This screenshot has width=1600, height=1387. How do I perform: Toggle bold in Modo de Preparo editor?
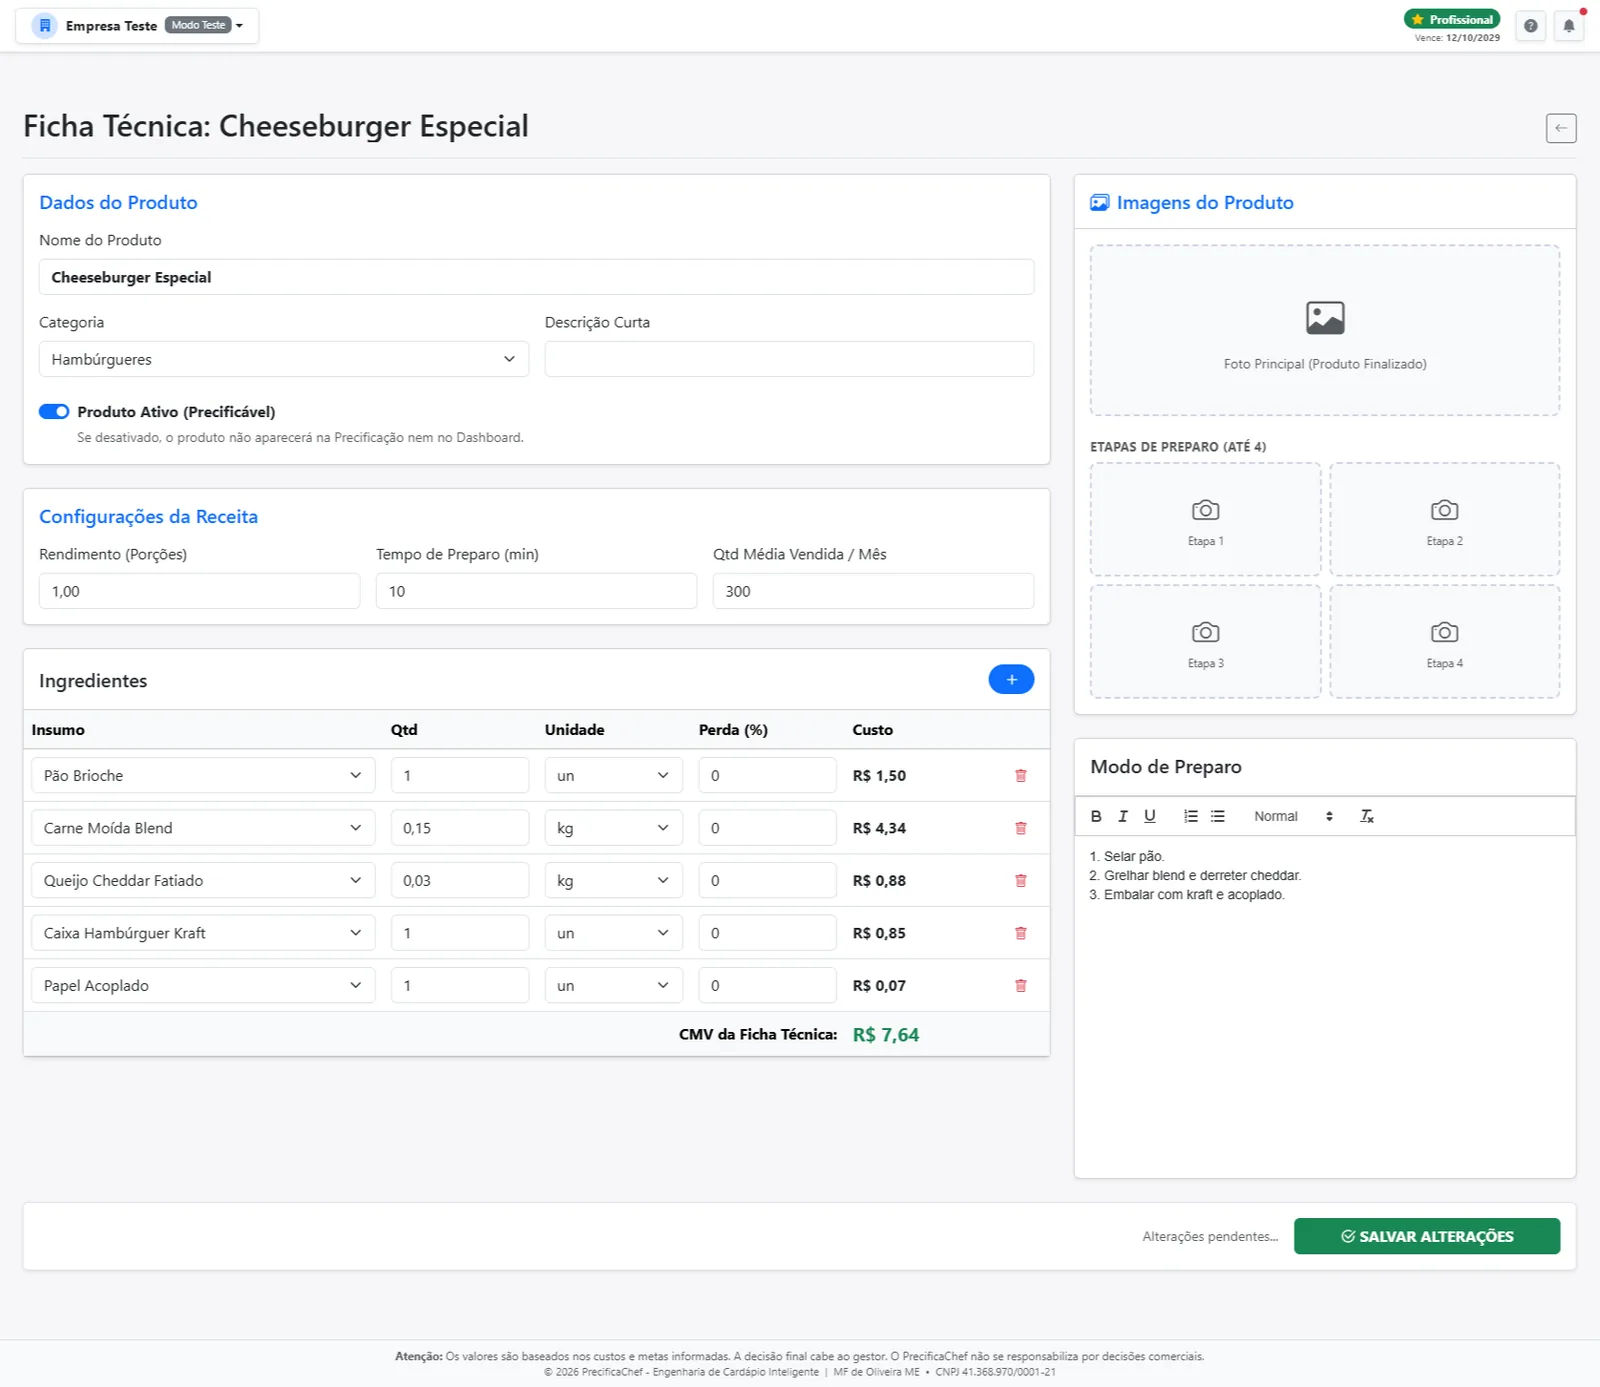tap(1096, 816)
